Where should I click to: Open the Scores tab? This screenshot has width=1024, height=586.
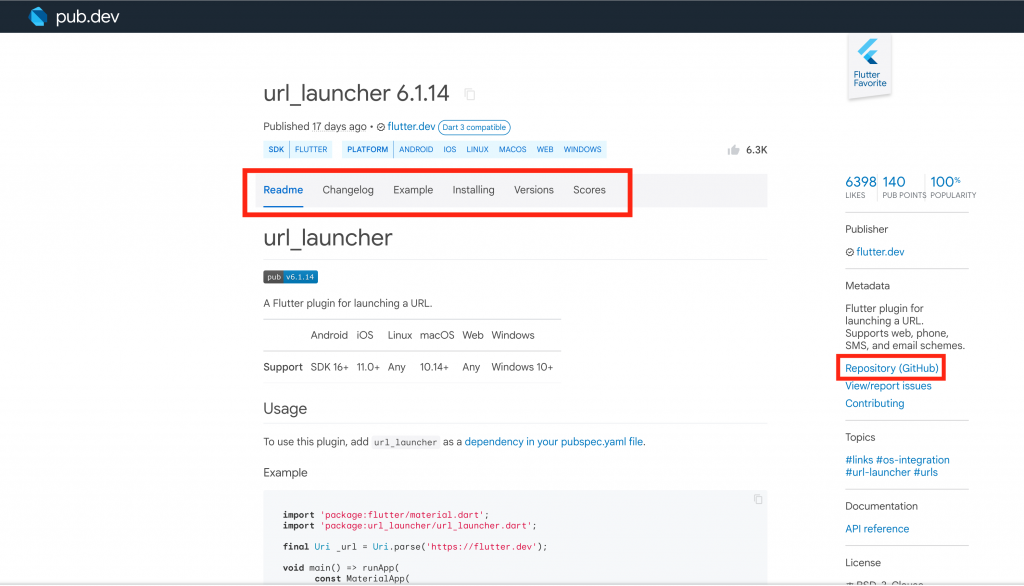coord(589,190)
